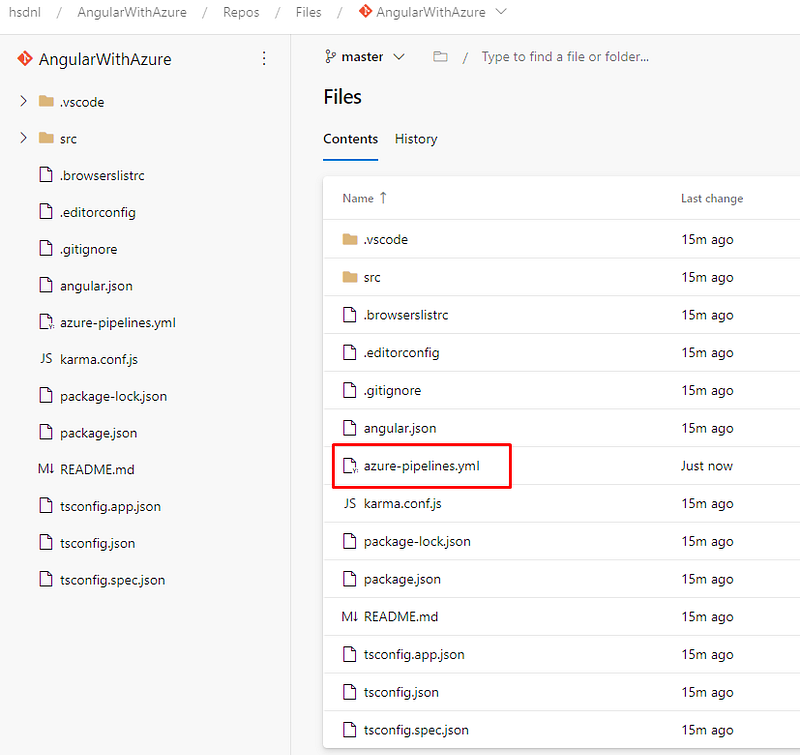This screenshot has height=755, width=800.
Task: Click the sort arrow next to Name
Action: [x=383, y=198]
